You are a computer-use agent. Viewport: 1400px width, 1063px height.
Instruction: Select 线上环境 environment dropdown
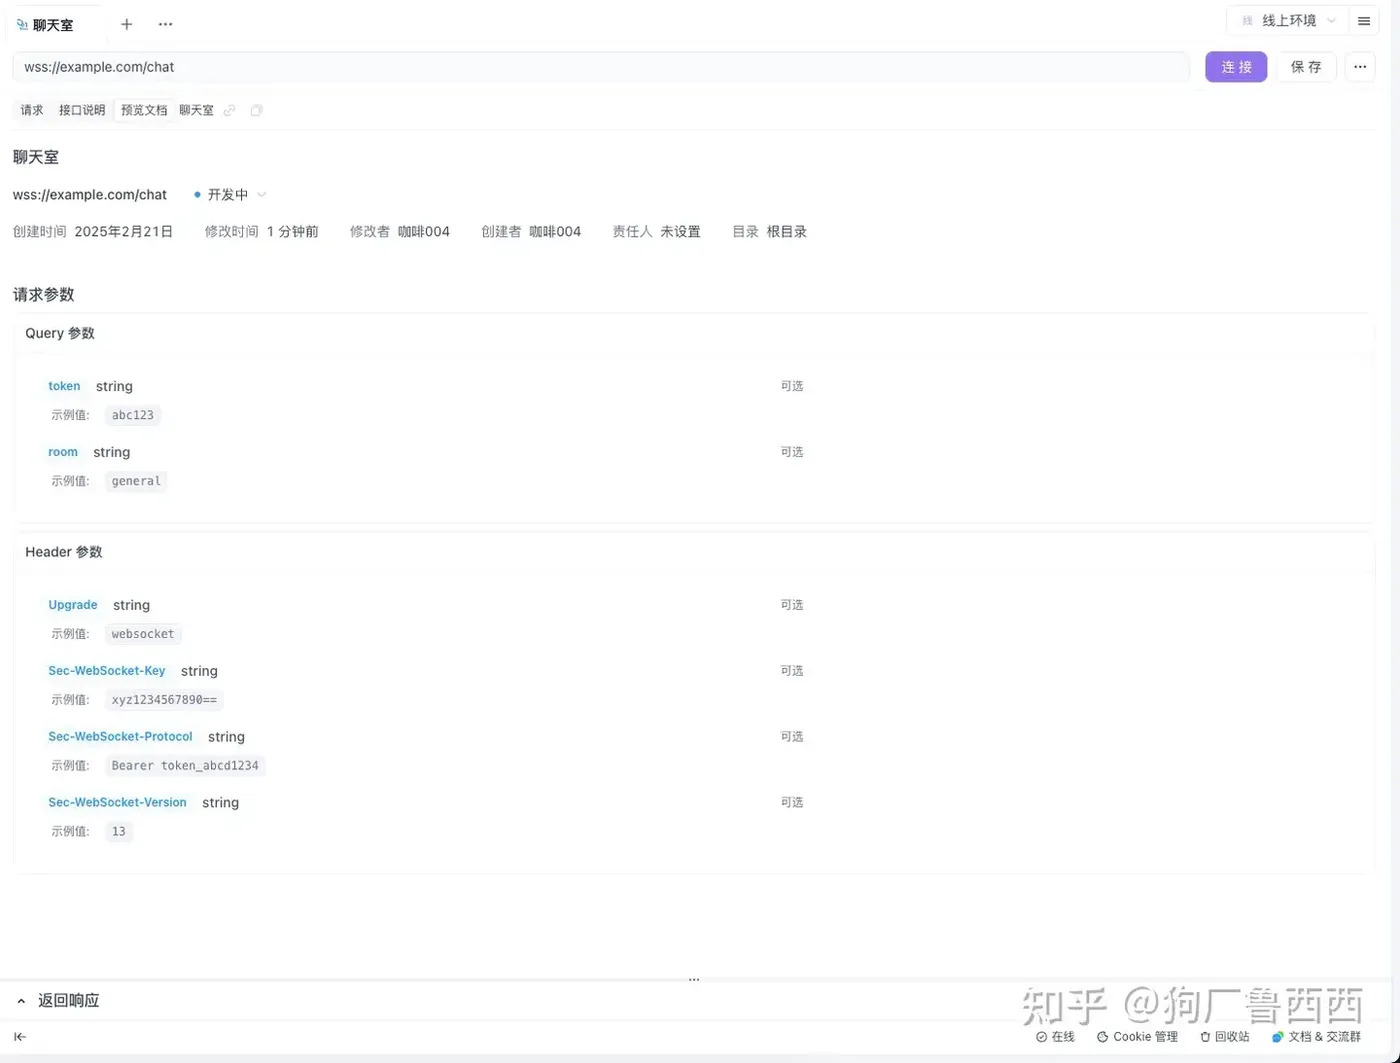tap(1287, 21)
